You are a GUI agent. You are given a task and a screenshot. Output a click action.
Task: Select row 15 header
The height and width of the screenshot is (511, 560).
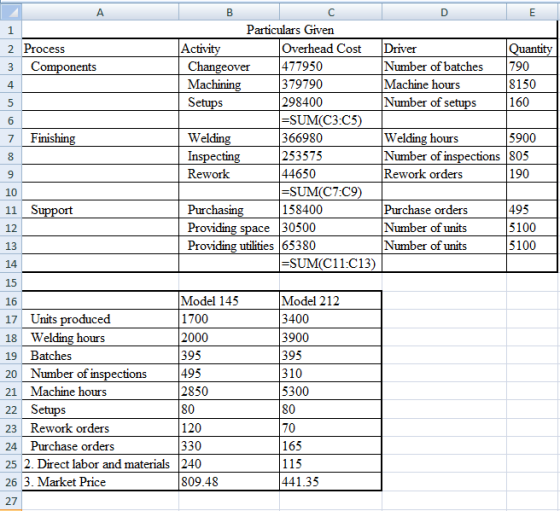(11, 282)
